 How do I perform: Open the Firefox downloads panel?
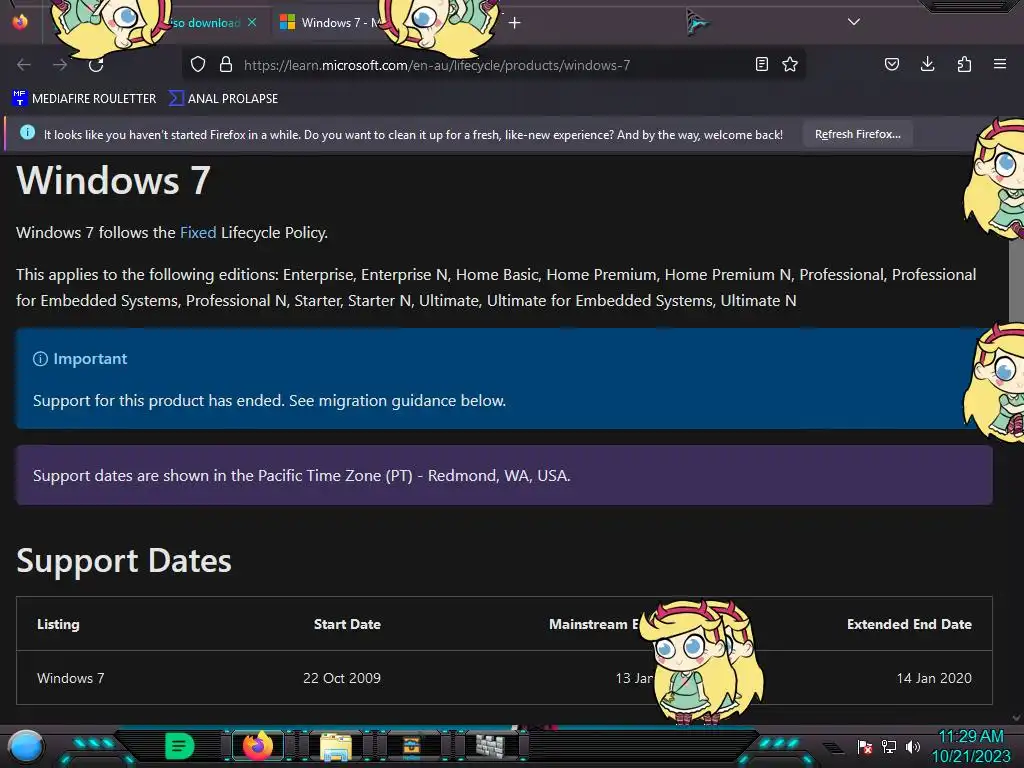click(927, 64)
